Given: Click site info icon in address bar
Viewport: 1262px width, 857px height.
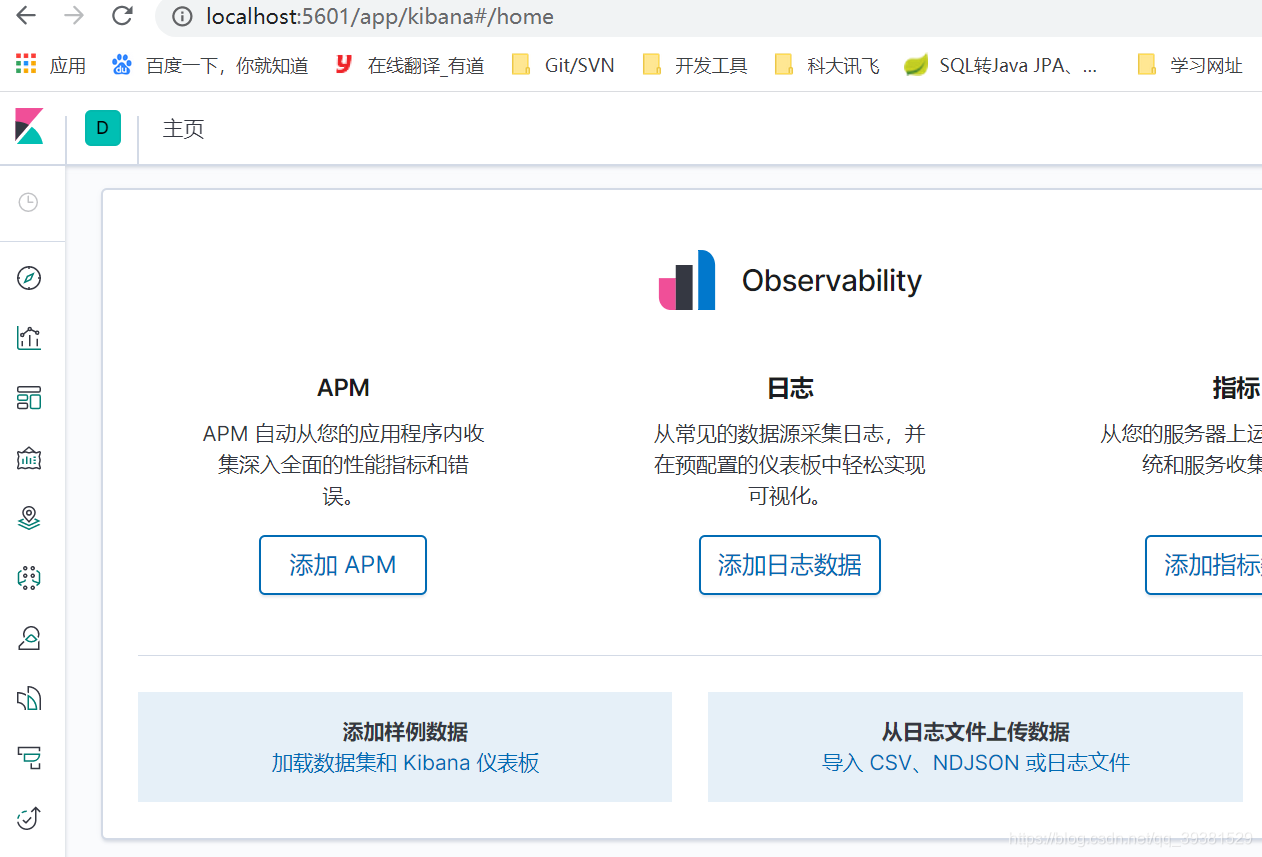Looking at the screenshot, I should [x=182, y=16].
